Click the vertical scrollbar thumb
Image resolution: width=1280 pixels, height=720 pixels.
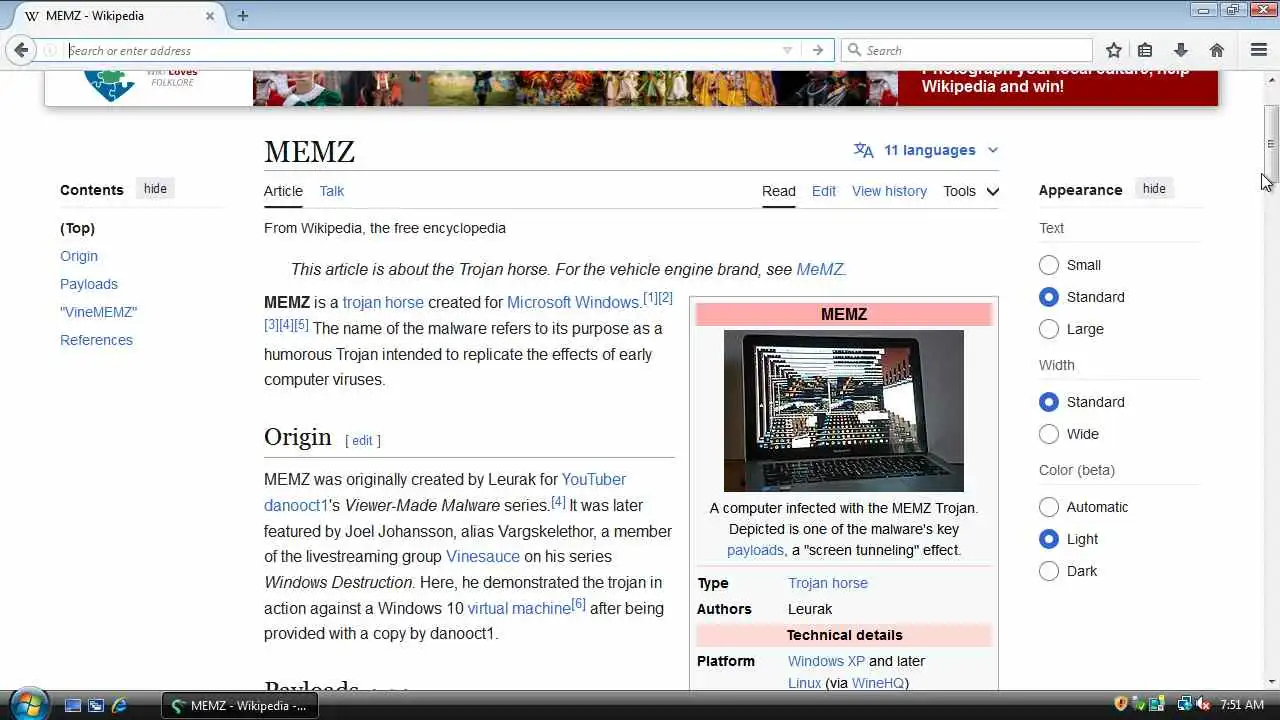(1271, 144)
